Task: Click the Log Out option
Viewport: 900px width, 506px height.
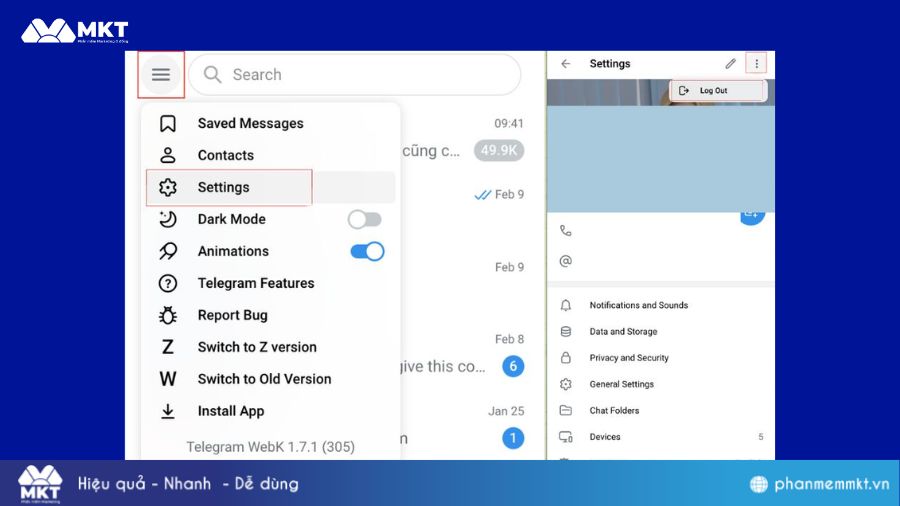Action: (717, 91)
